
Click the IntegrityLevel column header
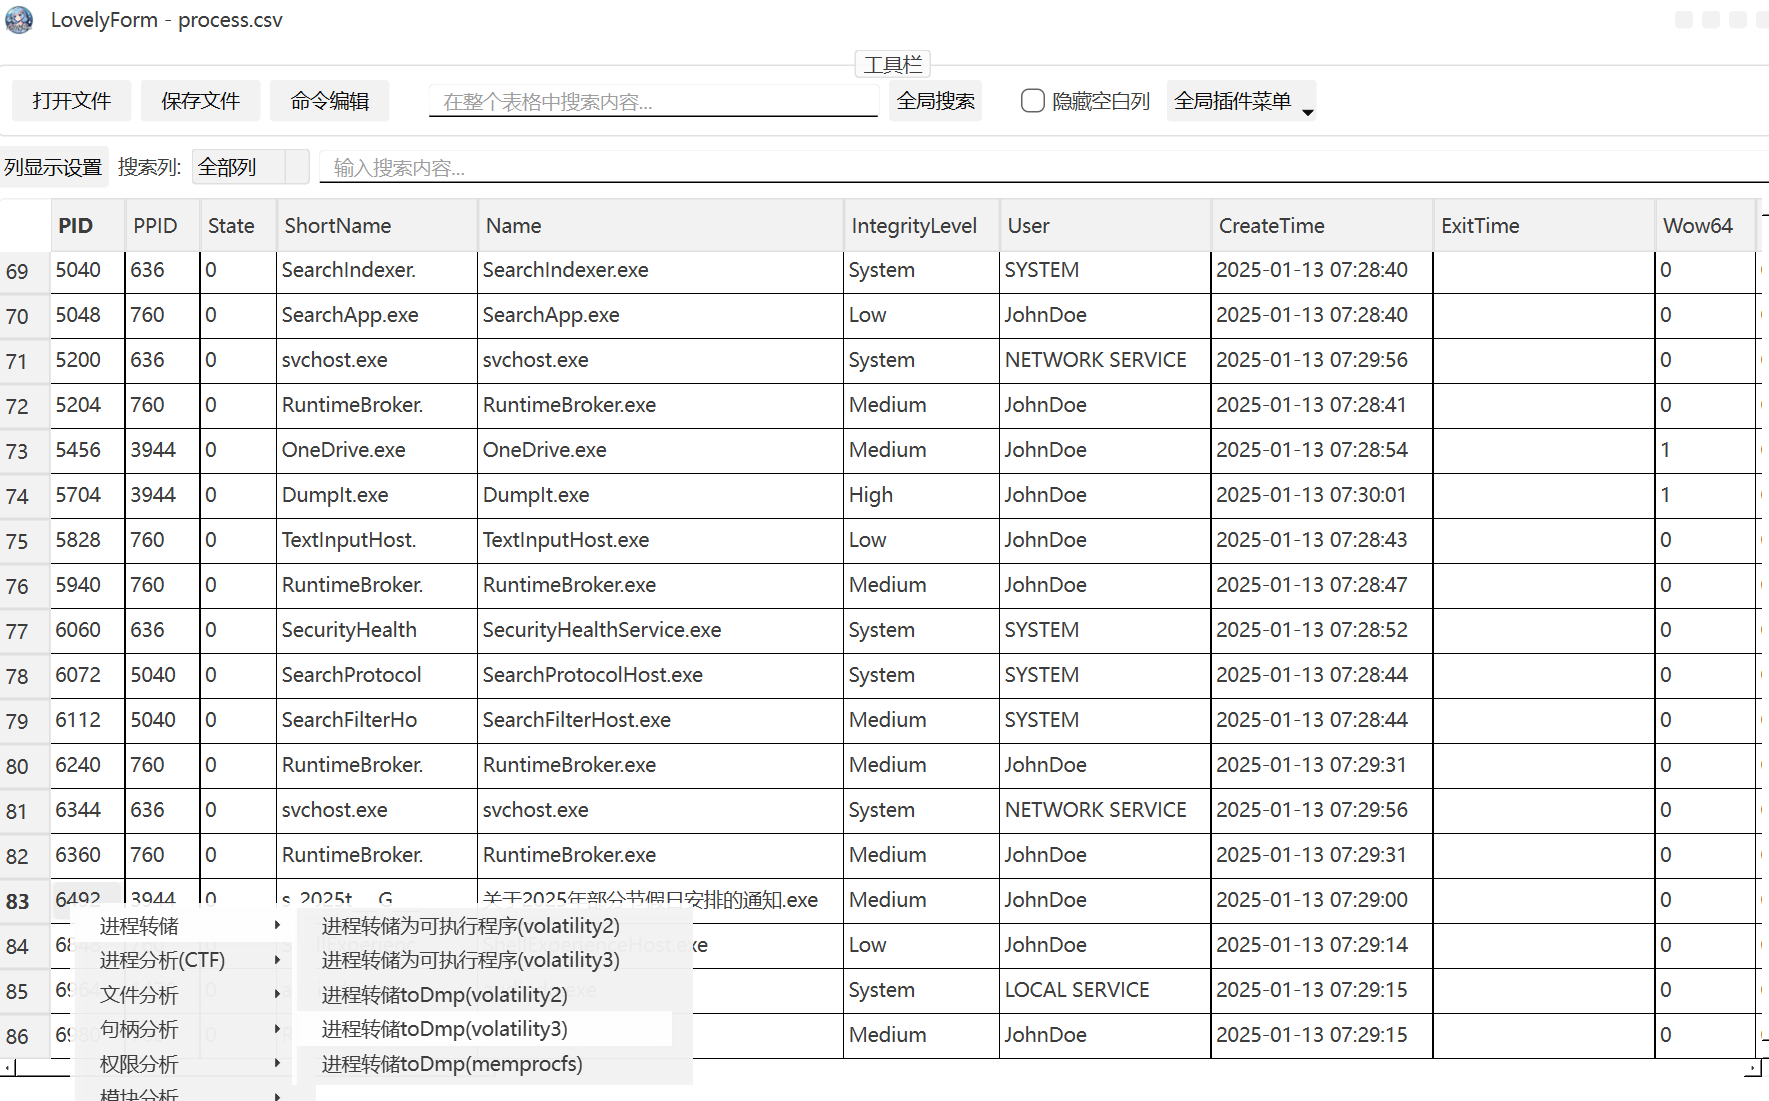pyautogui.click(x=921, y=226)
